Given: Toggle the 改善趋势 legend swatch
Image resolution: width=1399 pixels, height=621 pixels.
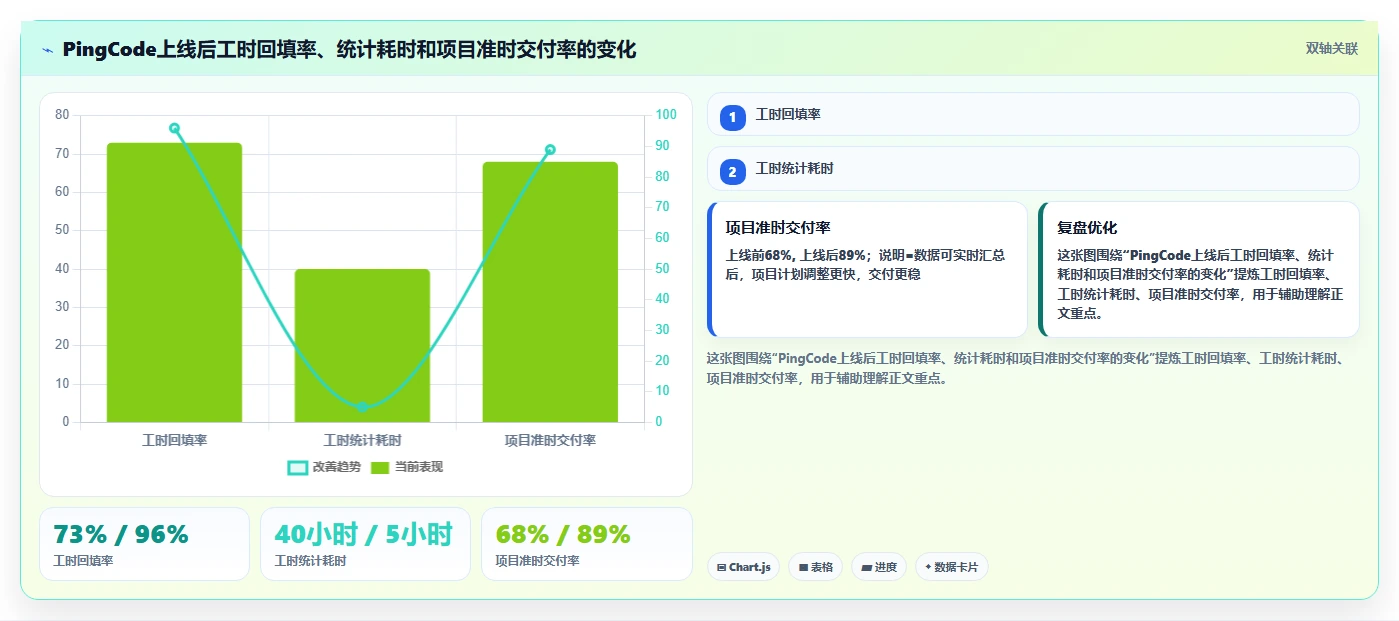Looking at the screenshot, I should click(297, 467).
